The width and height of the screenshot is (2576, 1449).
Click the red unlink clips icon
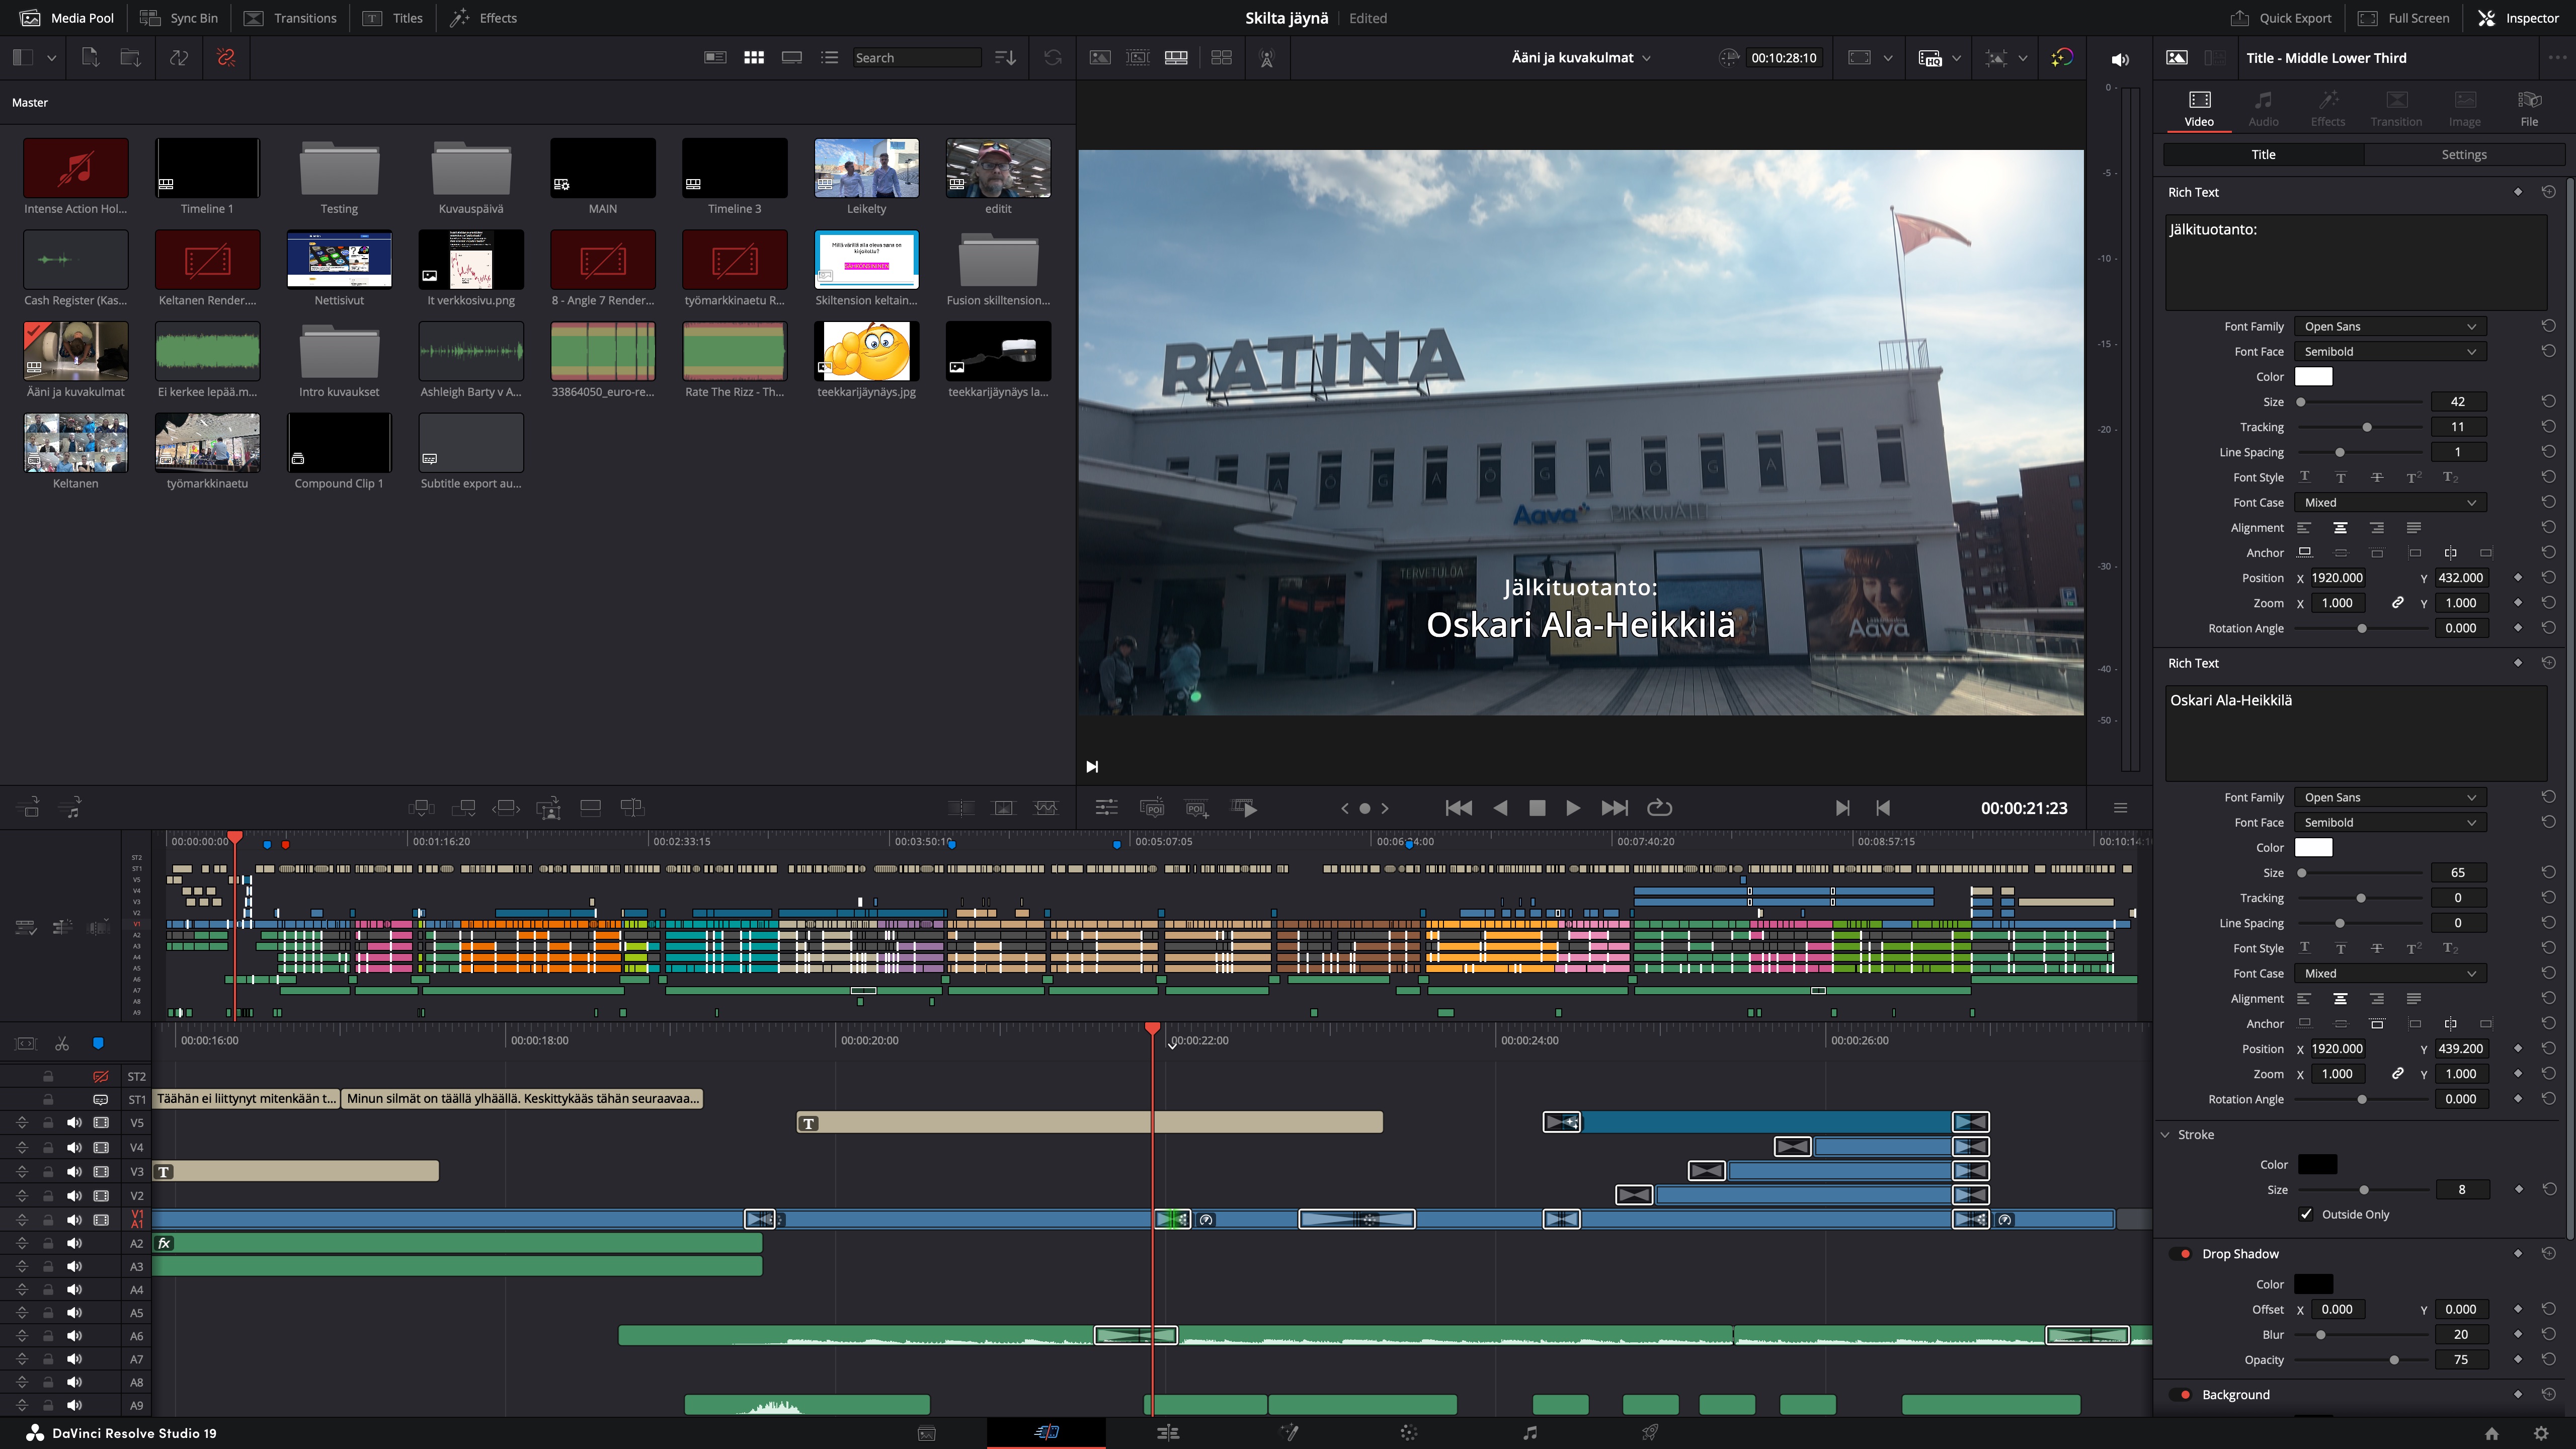click(226, 58)
